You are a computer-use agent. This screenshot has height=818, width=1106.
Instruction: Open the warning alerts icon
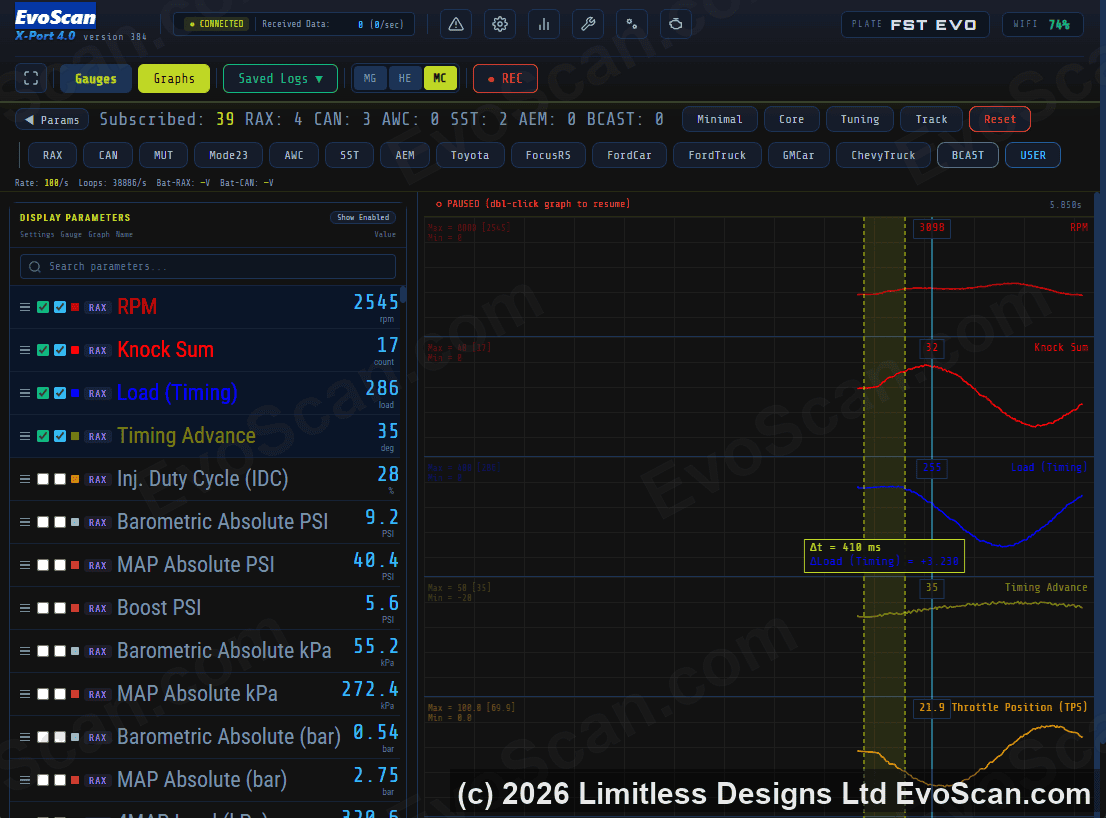[x=456, y=24]
